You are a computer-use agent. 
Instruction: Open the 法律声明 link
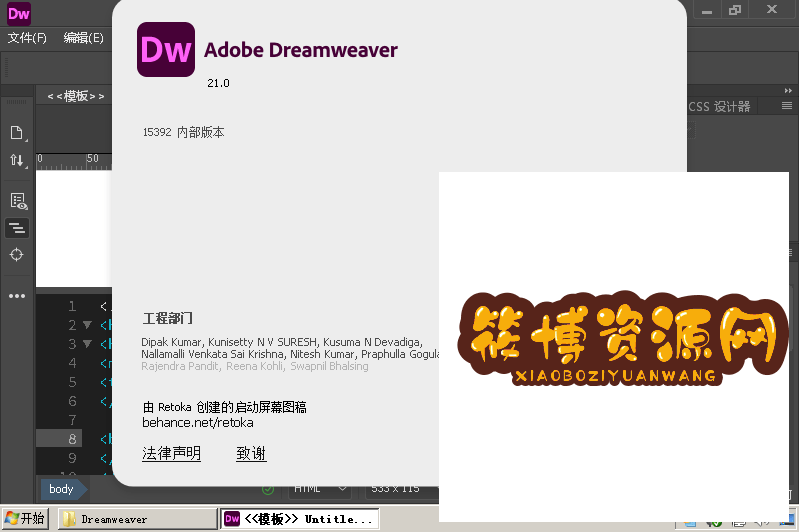(171, 453)
